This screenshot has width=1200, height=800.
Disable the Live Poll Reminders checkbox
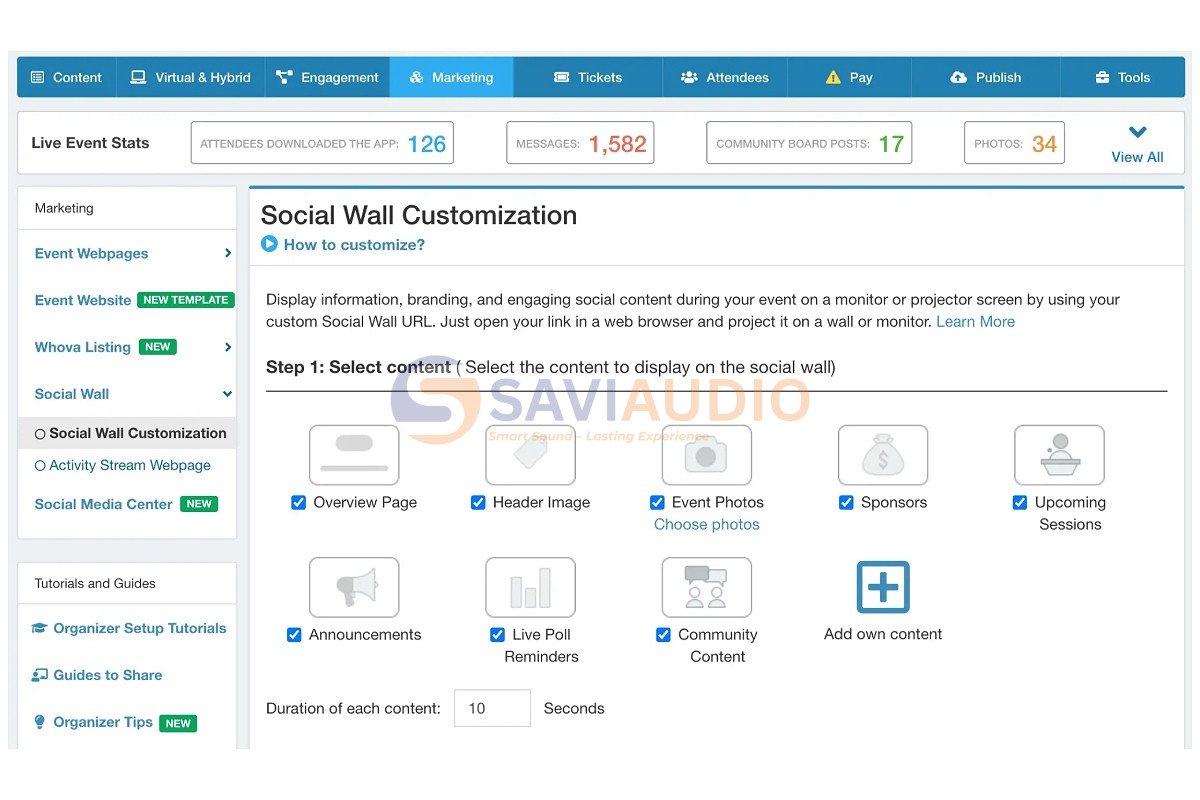point(497,635)
